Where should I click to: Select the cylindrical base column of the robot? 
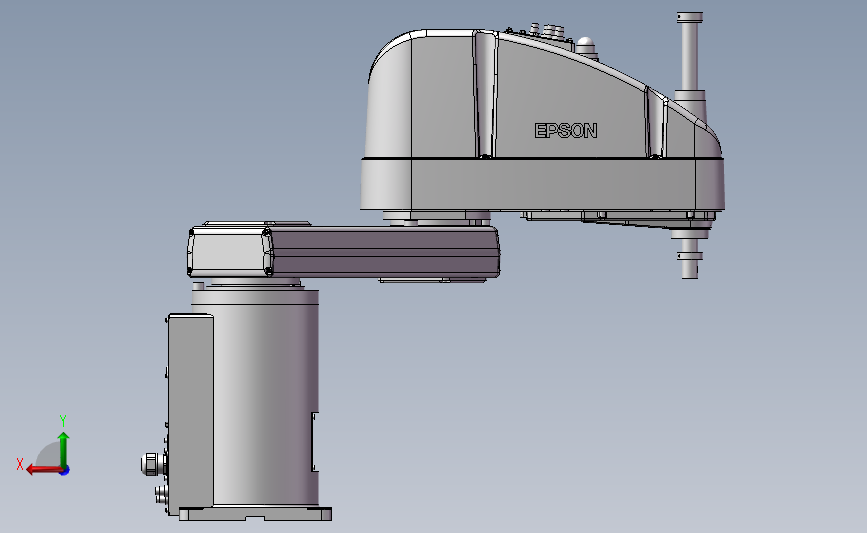click(265, 396)
